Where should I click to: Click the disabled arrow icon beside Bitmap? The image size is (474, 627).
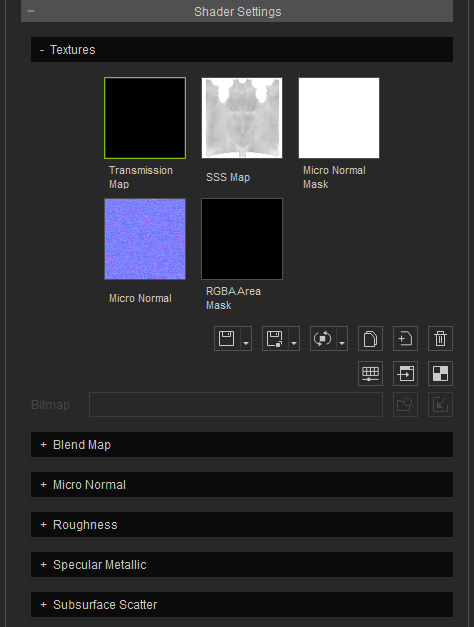point(440,405)
